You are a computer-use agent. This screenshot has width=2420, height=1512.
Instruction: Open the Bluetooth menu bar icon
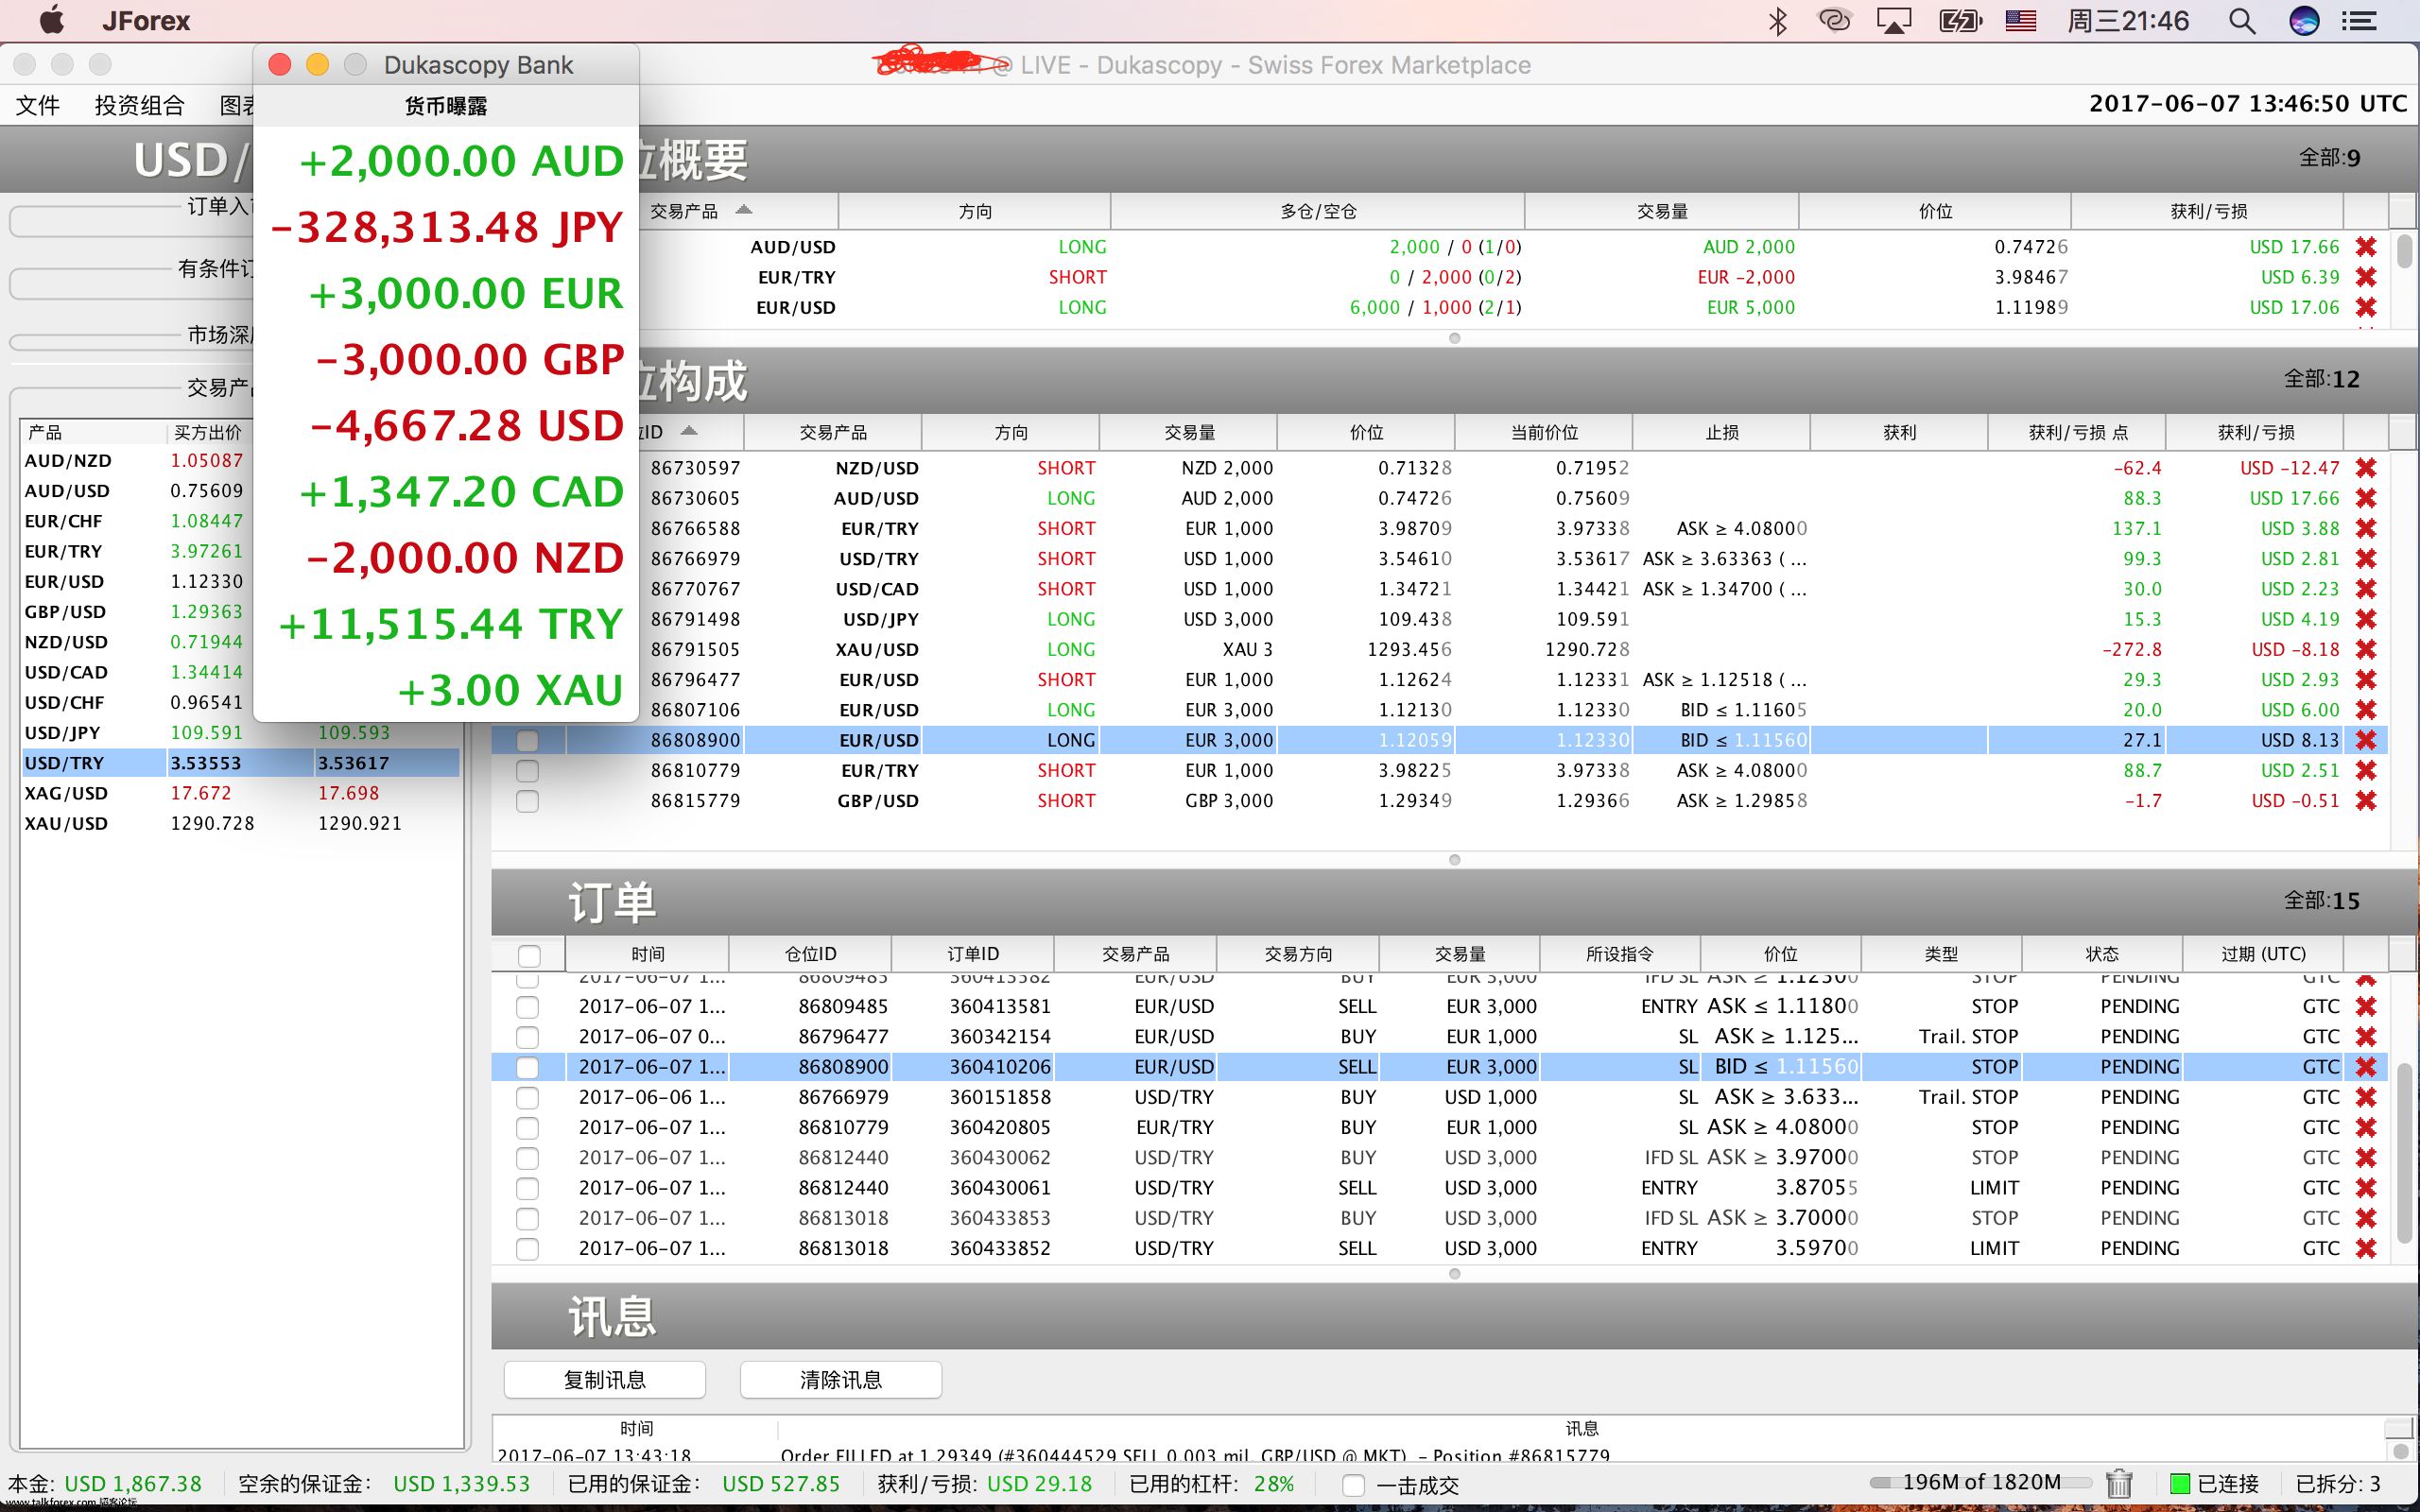(1777, 21)
